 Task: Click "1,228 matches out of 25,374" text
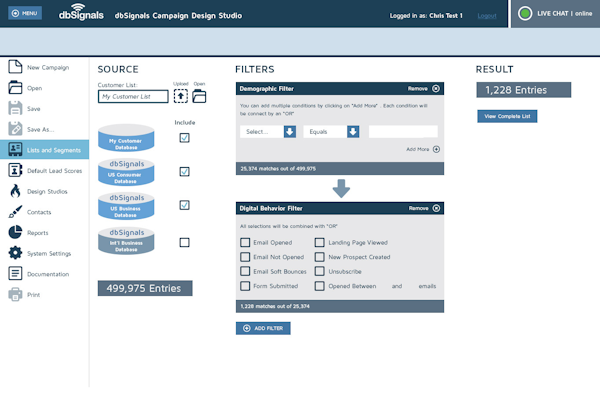275,306
